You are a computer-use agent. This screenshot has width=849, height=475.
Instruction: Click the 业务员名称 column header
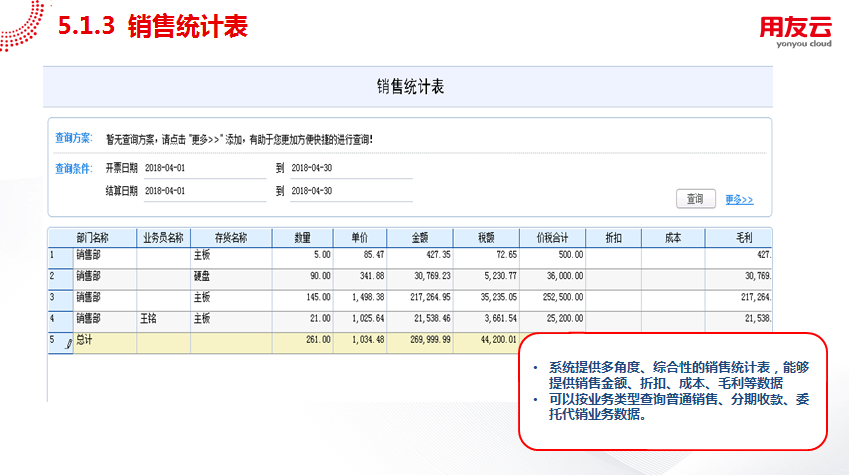click(x=163, y=238)
